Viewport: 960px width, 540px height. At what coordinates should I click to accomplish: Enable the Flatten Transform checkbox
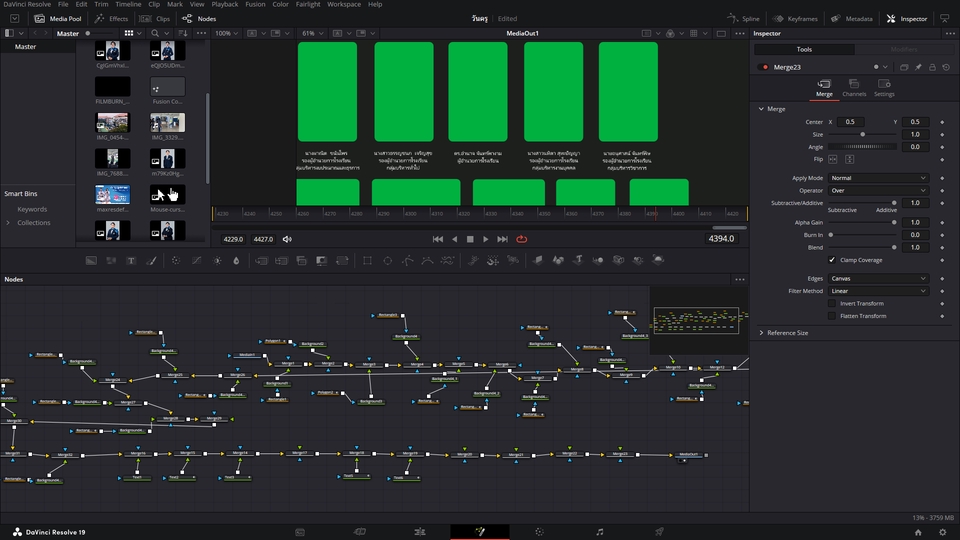[832, 316]
